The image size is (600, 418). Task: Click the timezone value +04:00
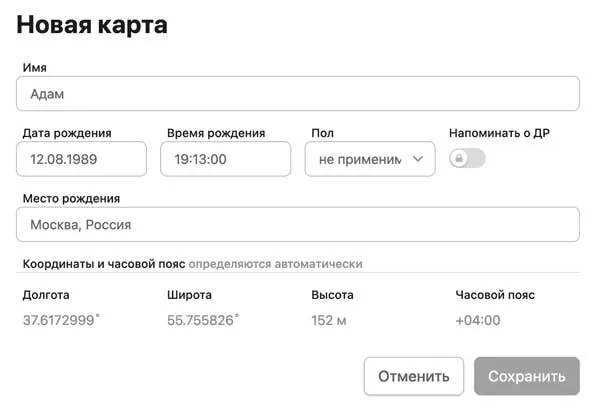click(x=477, y=321)
